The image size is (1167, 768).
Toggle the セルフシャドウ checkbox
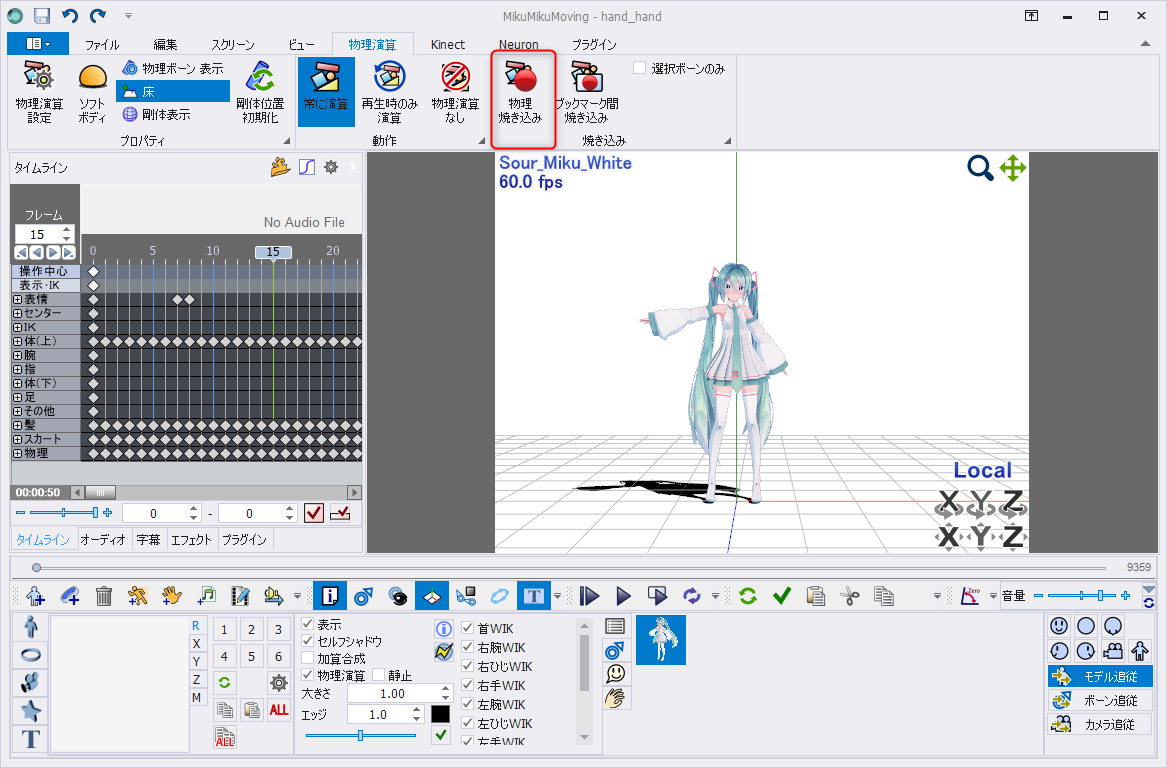(307, 641)
